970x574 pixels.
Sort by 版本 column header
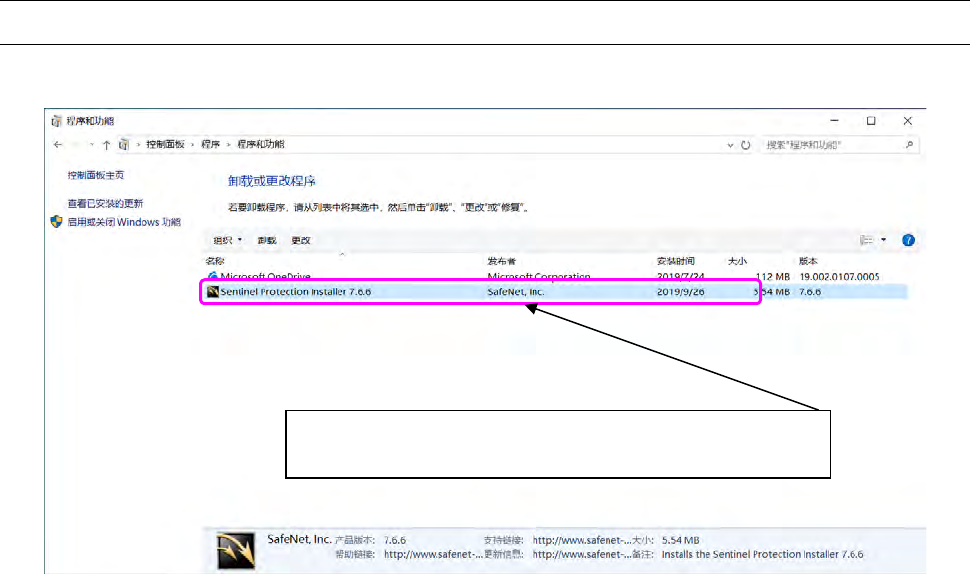(x=808, y=261)
